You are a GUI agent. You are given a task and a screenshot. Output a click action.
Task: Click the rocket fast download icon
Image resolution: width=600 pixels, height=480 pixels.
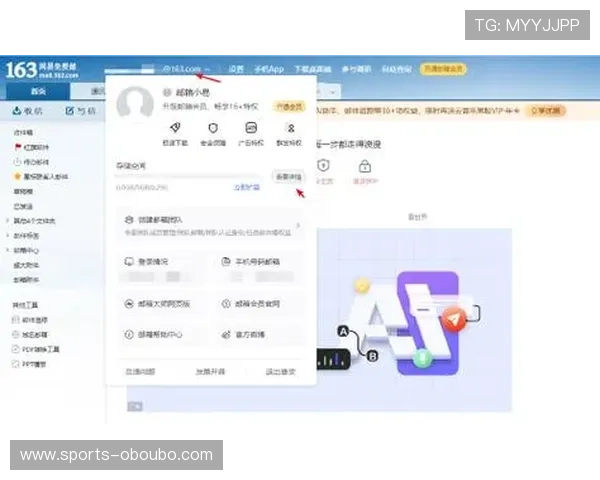click(175, 127)
